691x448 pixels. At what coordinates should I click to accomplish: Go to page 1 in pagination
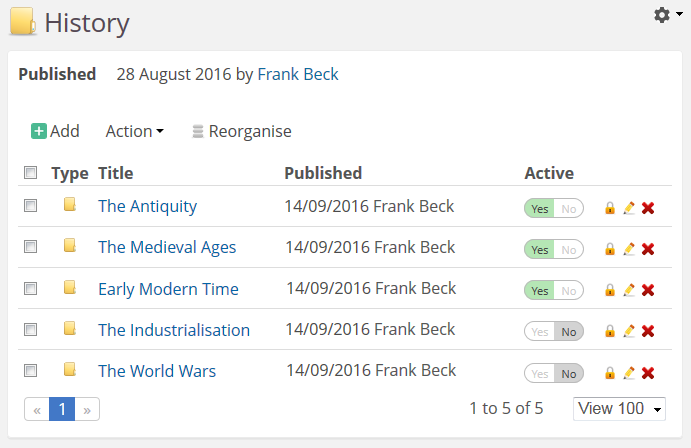[x=62, y=409]
